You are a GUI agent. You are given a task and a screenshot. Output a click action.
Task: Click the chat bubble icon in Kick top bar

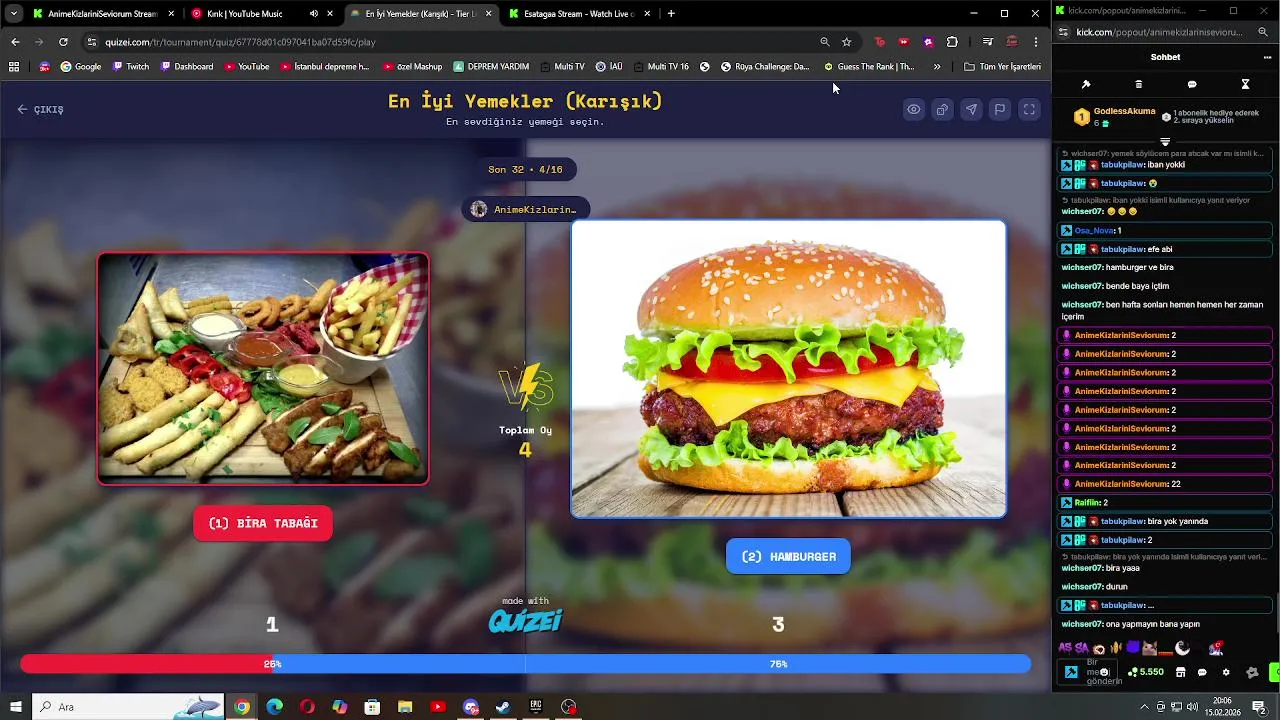tap(1192, 84)
